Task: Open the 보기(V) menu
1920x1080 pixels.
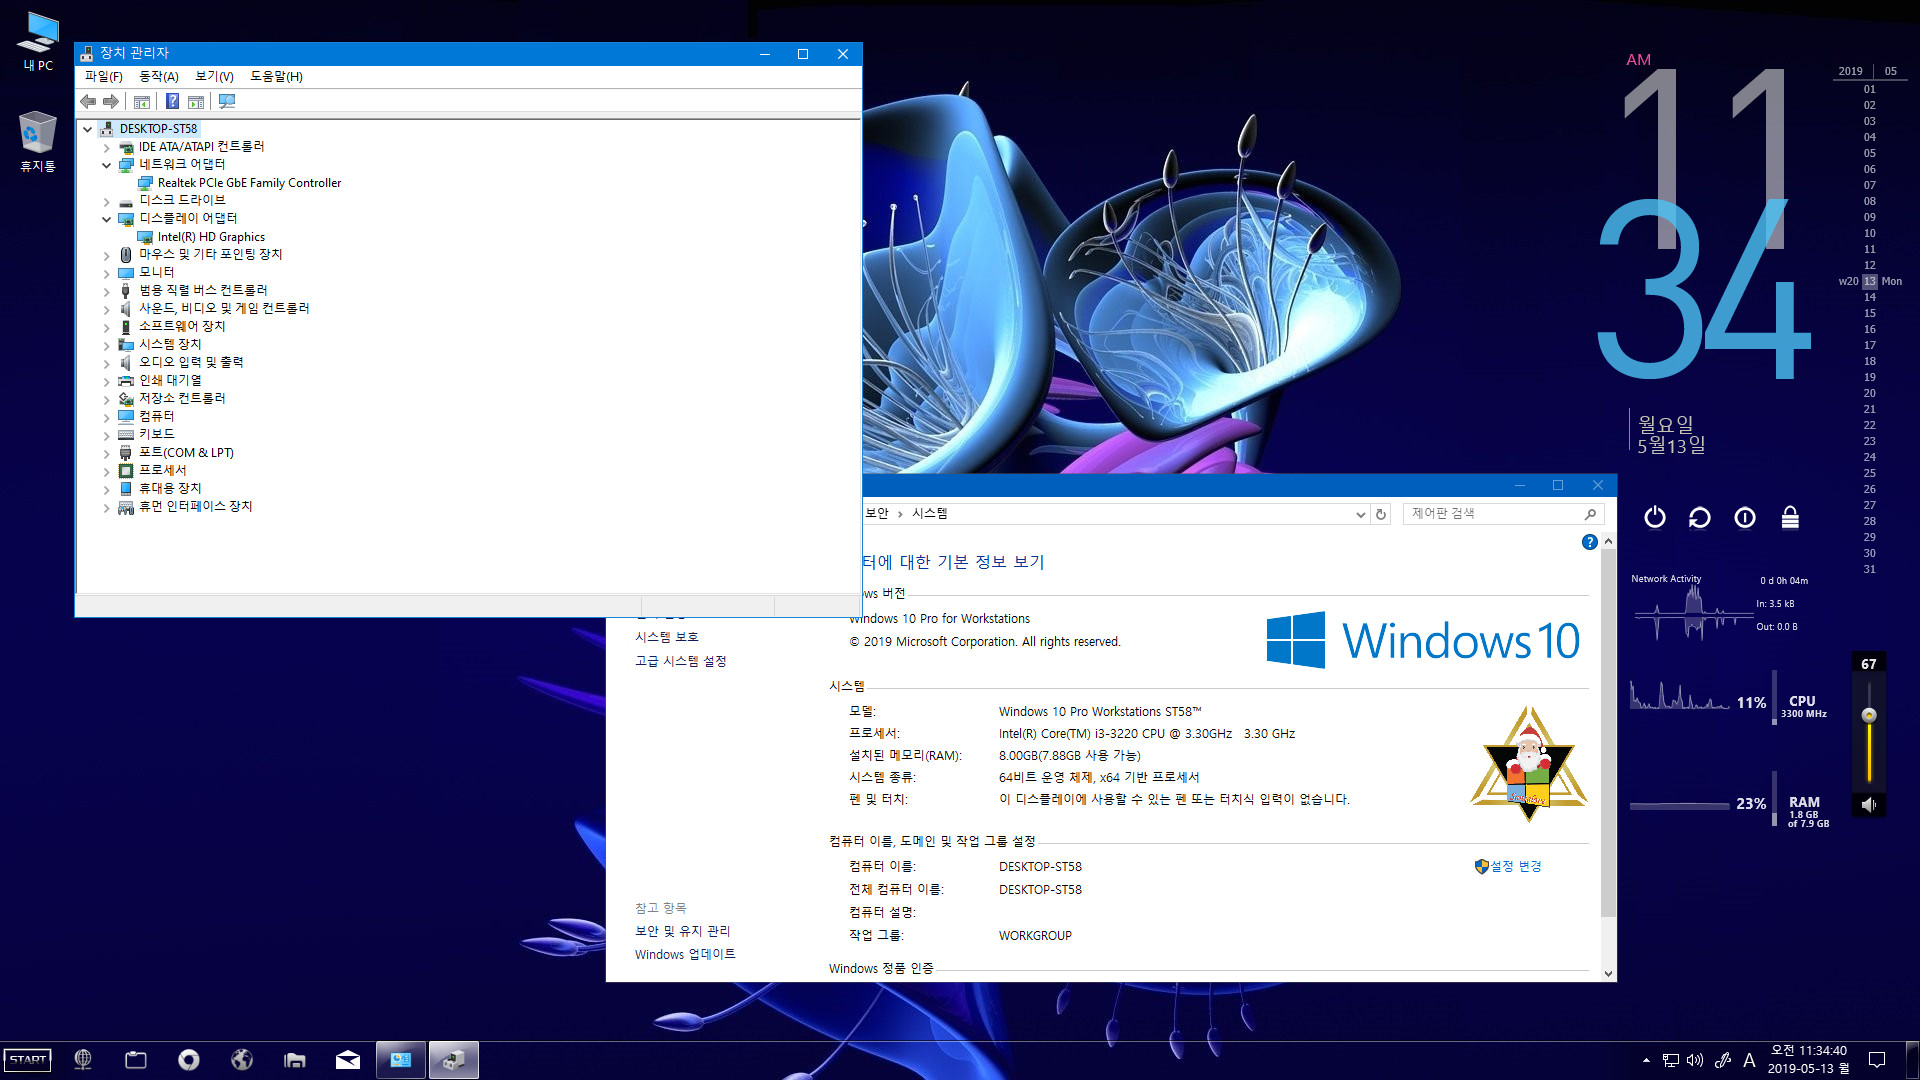Action: 214,77
